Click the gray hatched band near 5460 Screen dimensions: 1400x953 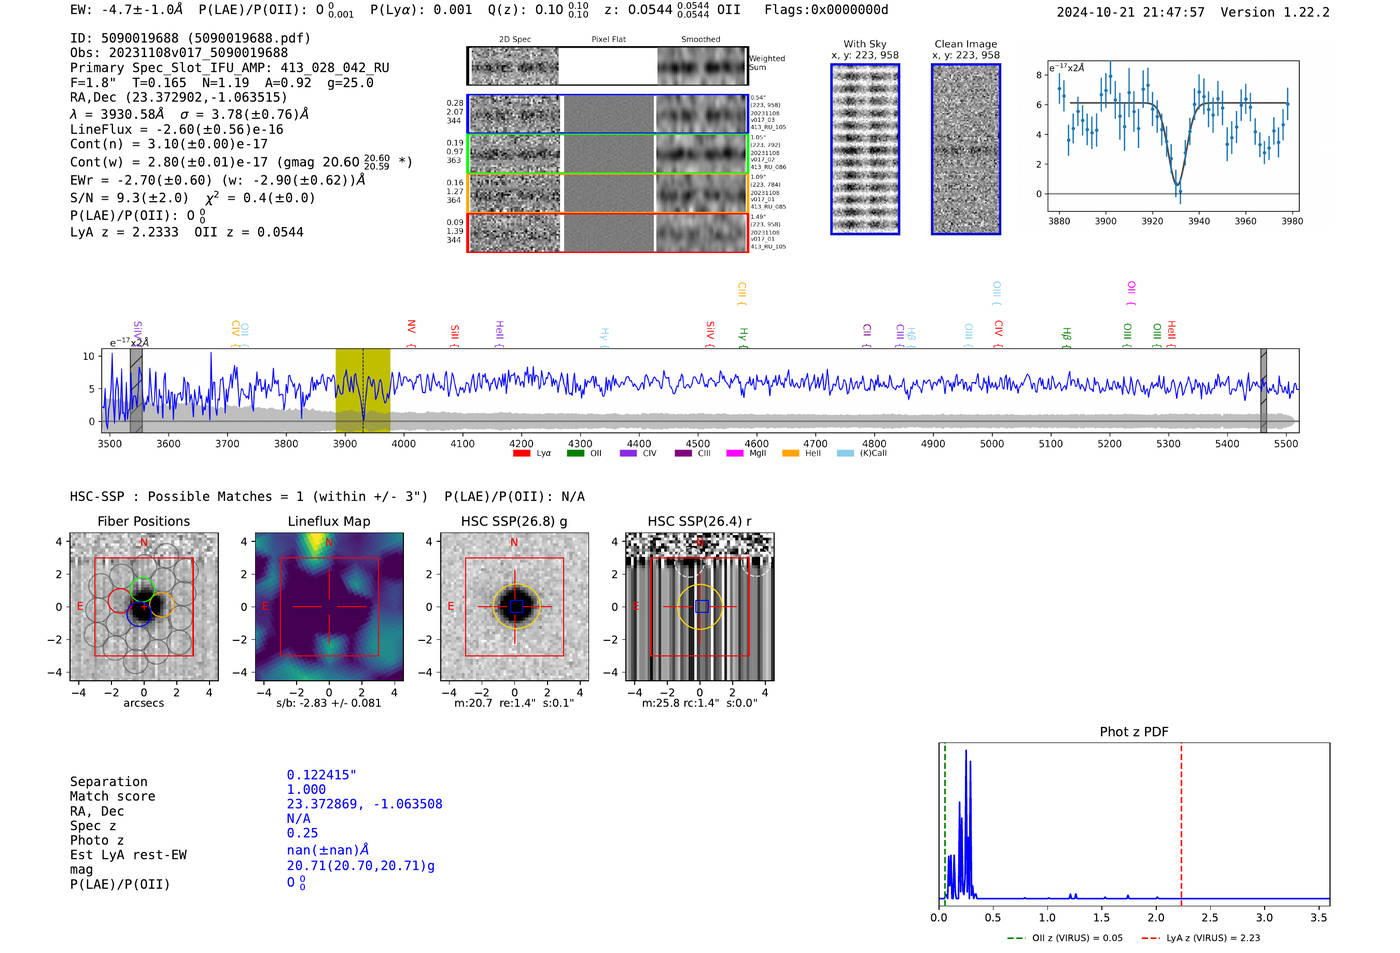[x=1263, y=391]
